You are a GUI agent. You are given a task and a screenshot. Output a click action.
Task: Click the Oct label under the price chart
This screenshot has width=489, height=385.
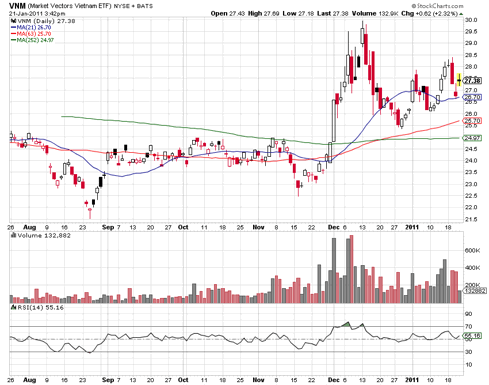[x=183, y=227]
